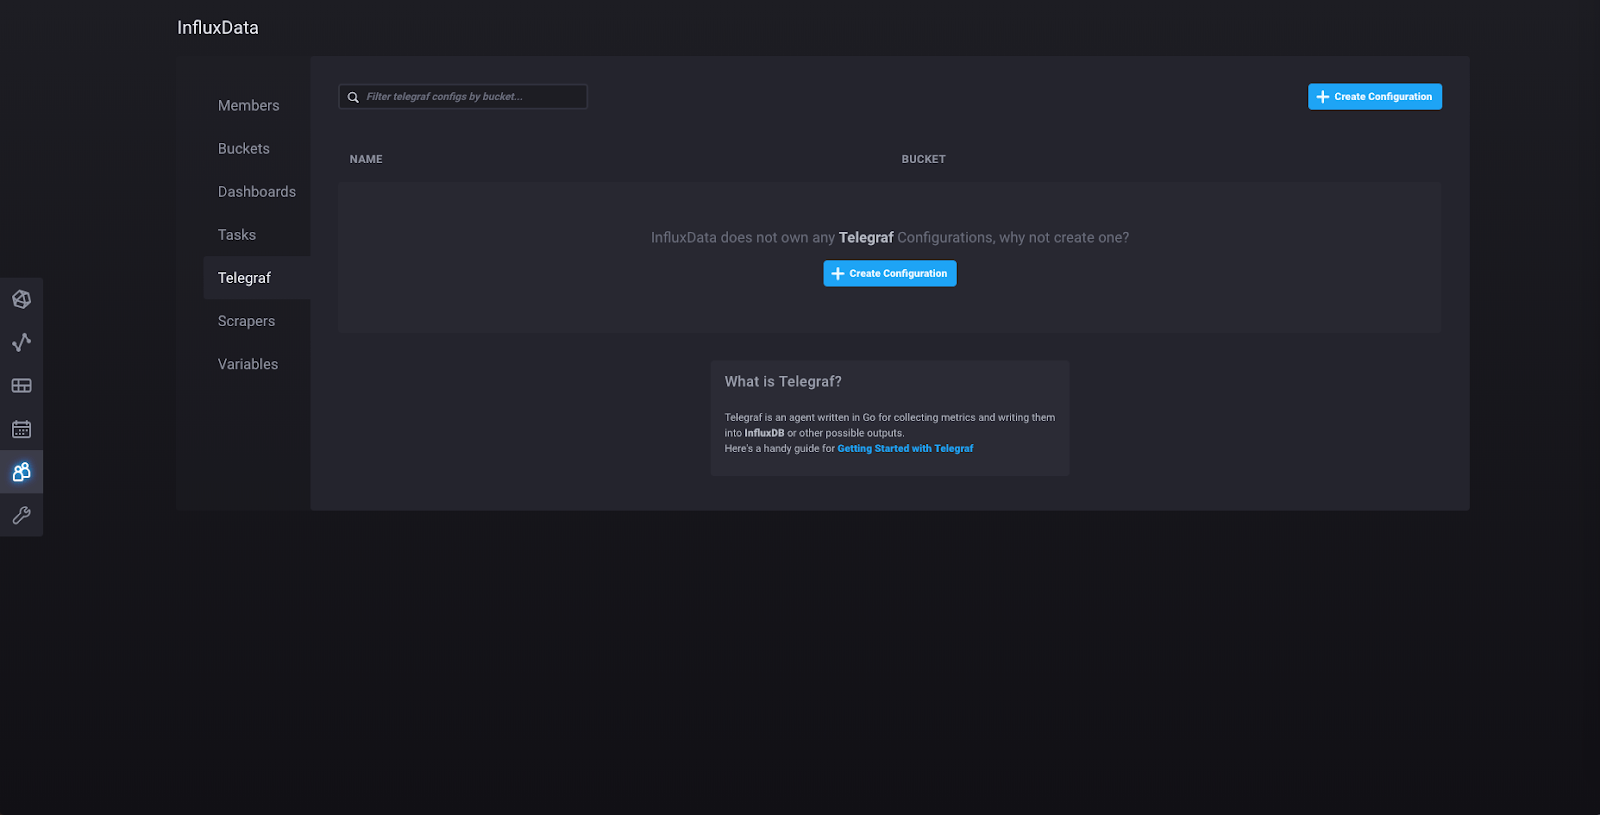
Task: Click the search magnifier icon in filter box
Action: click(x=353, y=97)
